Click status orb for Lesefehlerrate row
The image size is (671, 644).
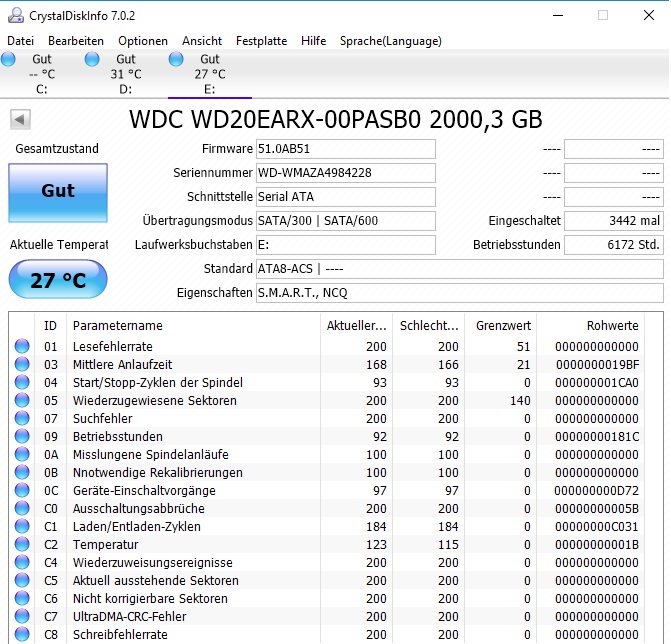pos(22,346)
